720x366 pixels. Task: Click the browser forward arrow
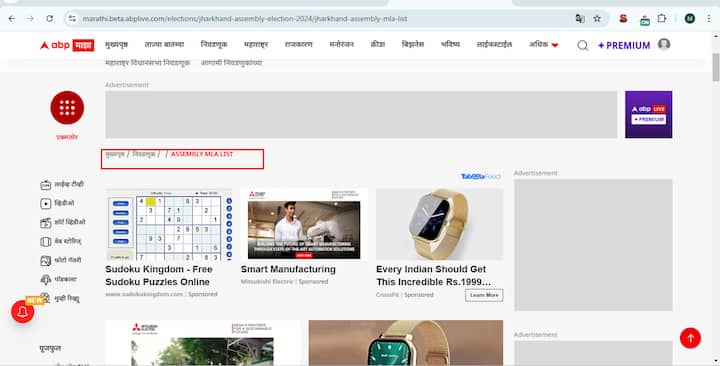30,19
